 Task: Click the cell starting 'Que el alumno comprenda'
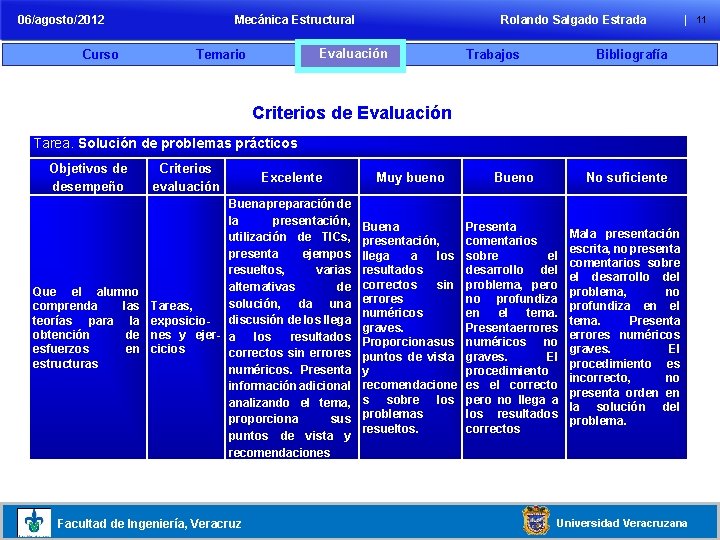pos(88,327)
